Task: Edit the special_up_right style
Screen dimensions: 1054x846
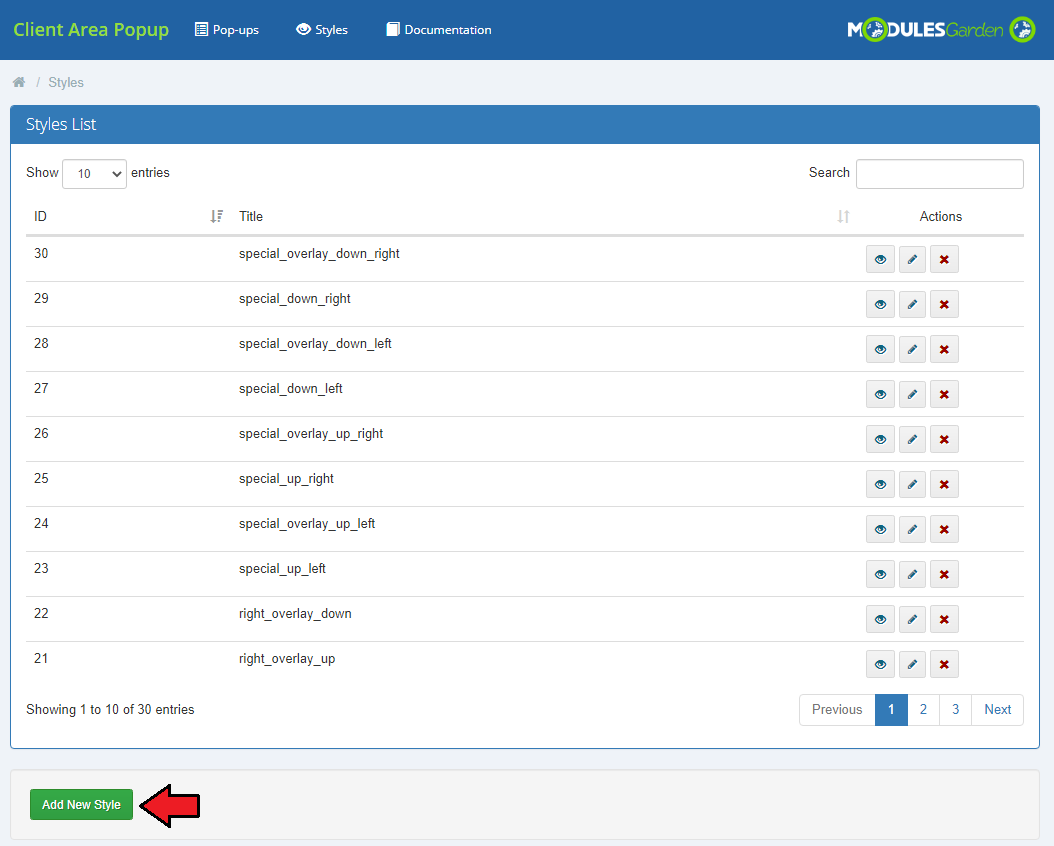Action: click(x=912, y=484)
